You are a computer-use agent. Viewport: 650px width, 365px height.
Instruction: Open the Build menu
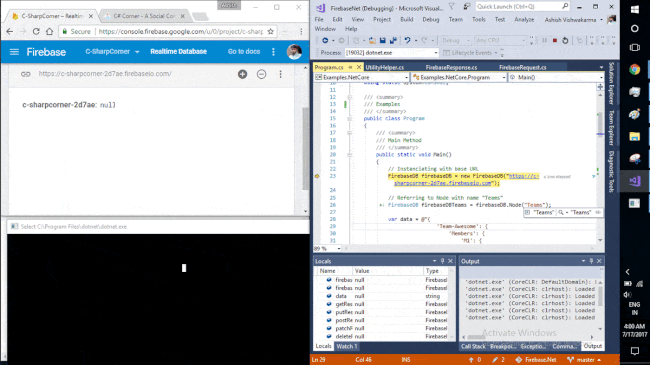[407, 19]
